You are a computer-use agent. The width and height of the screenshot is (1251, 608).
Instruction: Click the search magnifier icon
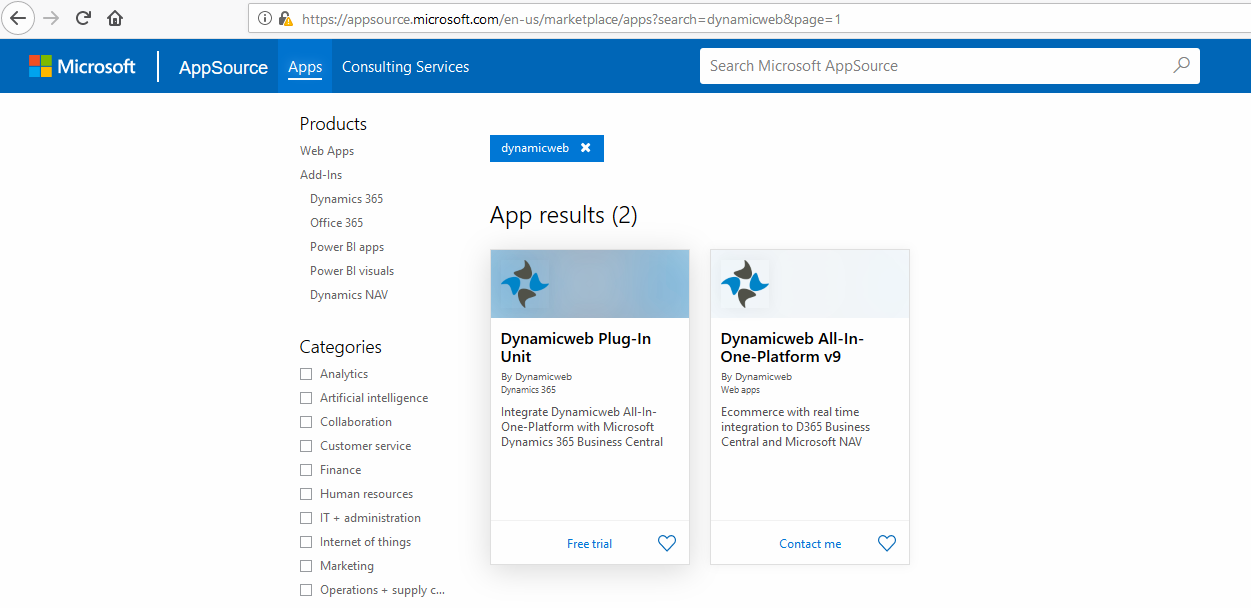click(x=1181, y=66)
